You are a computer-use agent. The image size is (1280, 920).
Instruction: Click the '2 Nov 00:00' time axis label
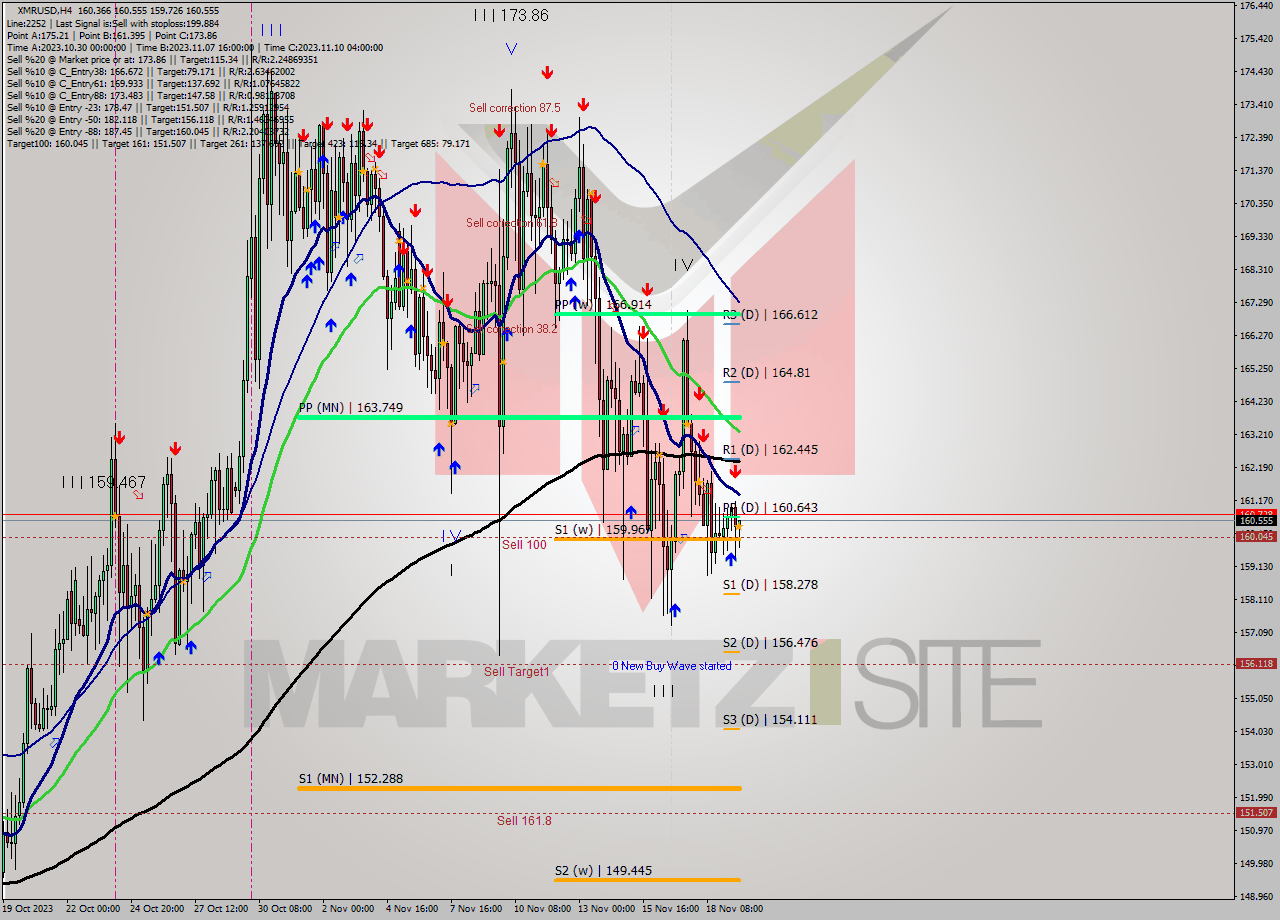347,909
